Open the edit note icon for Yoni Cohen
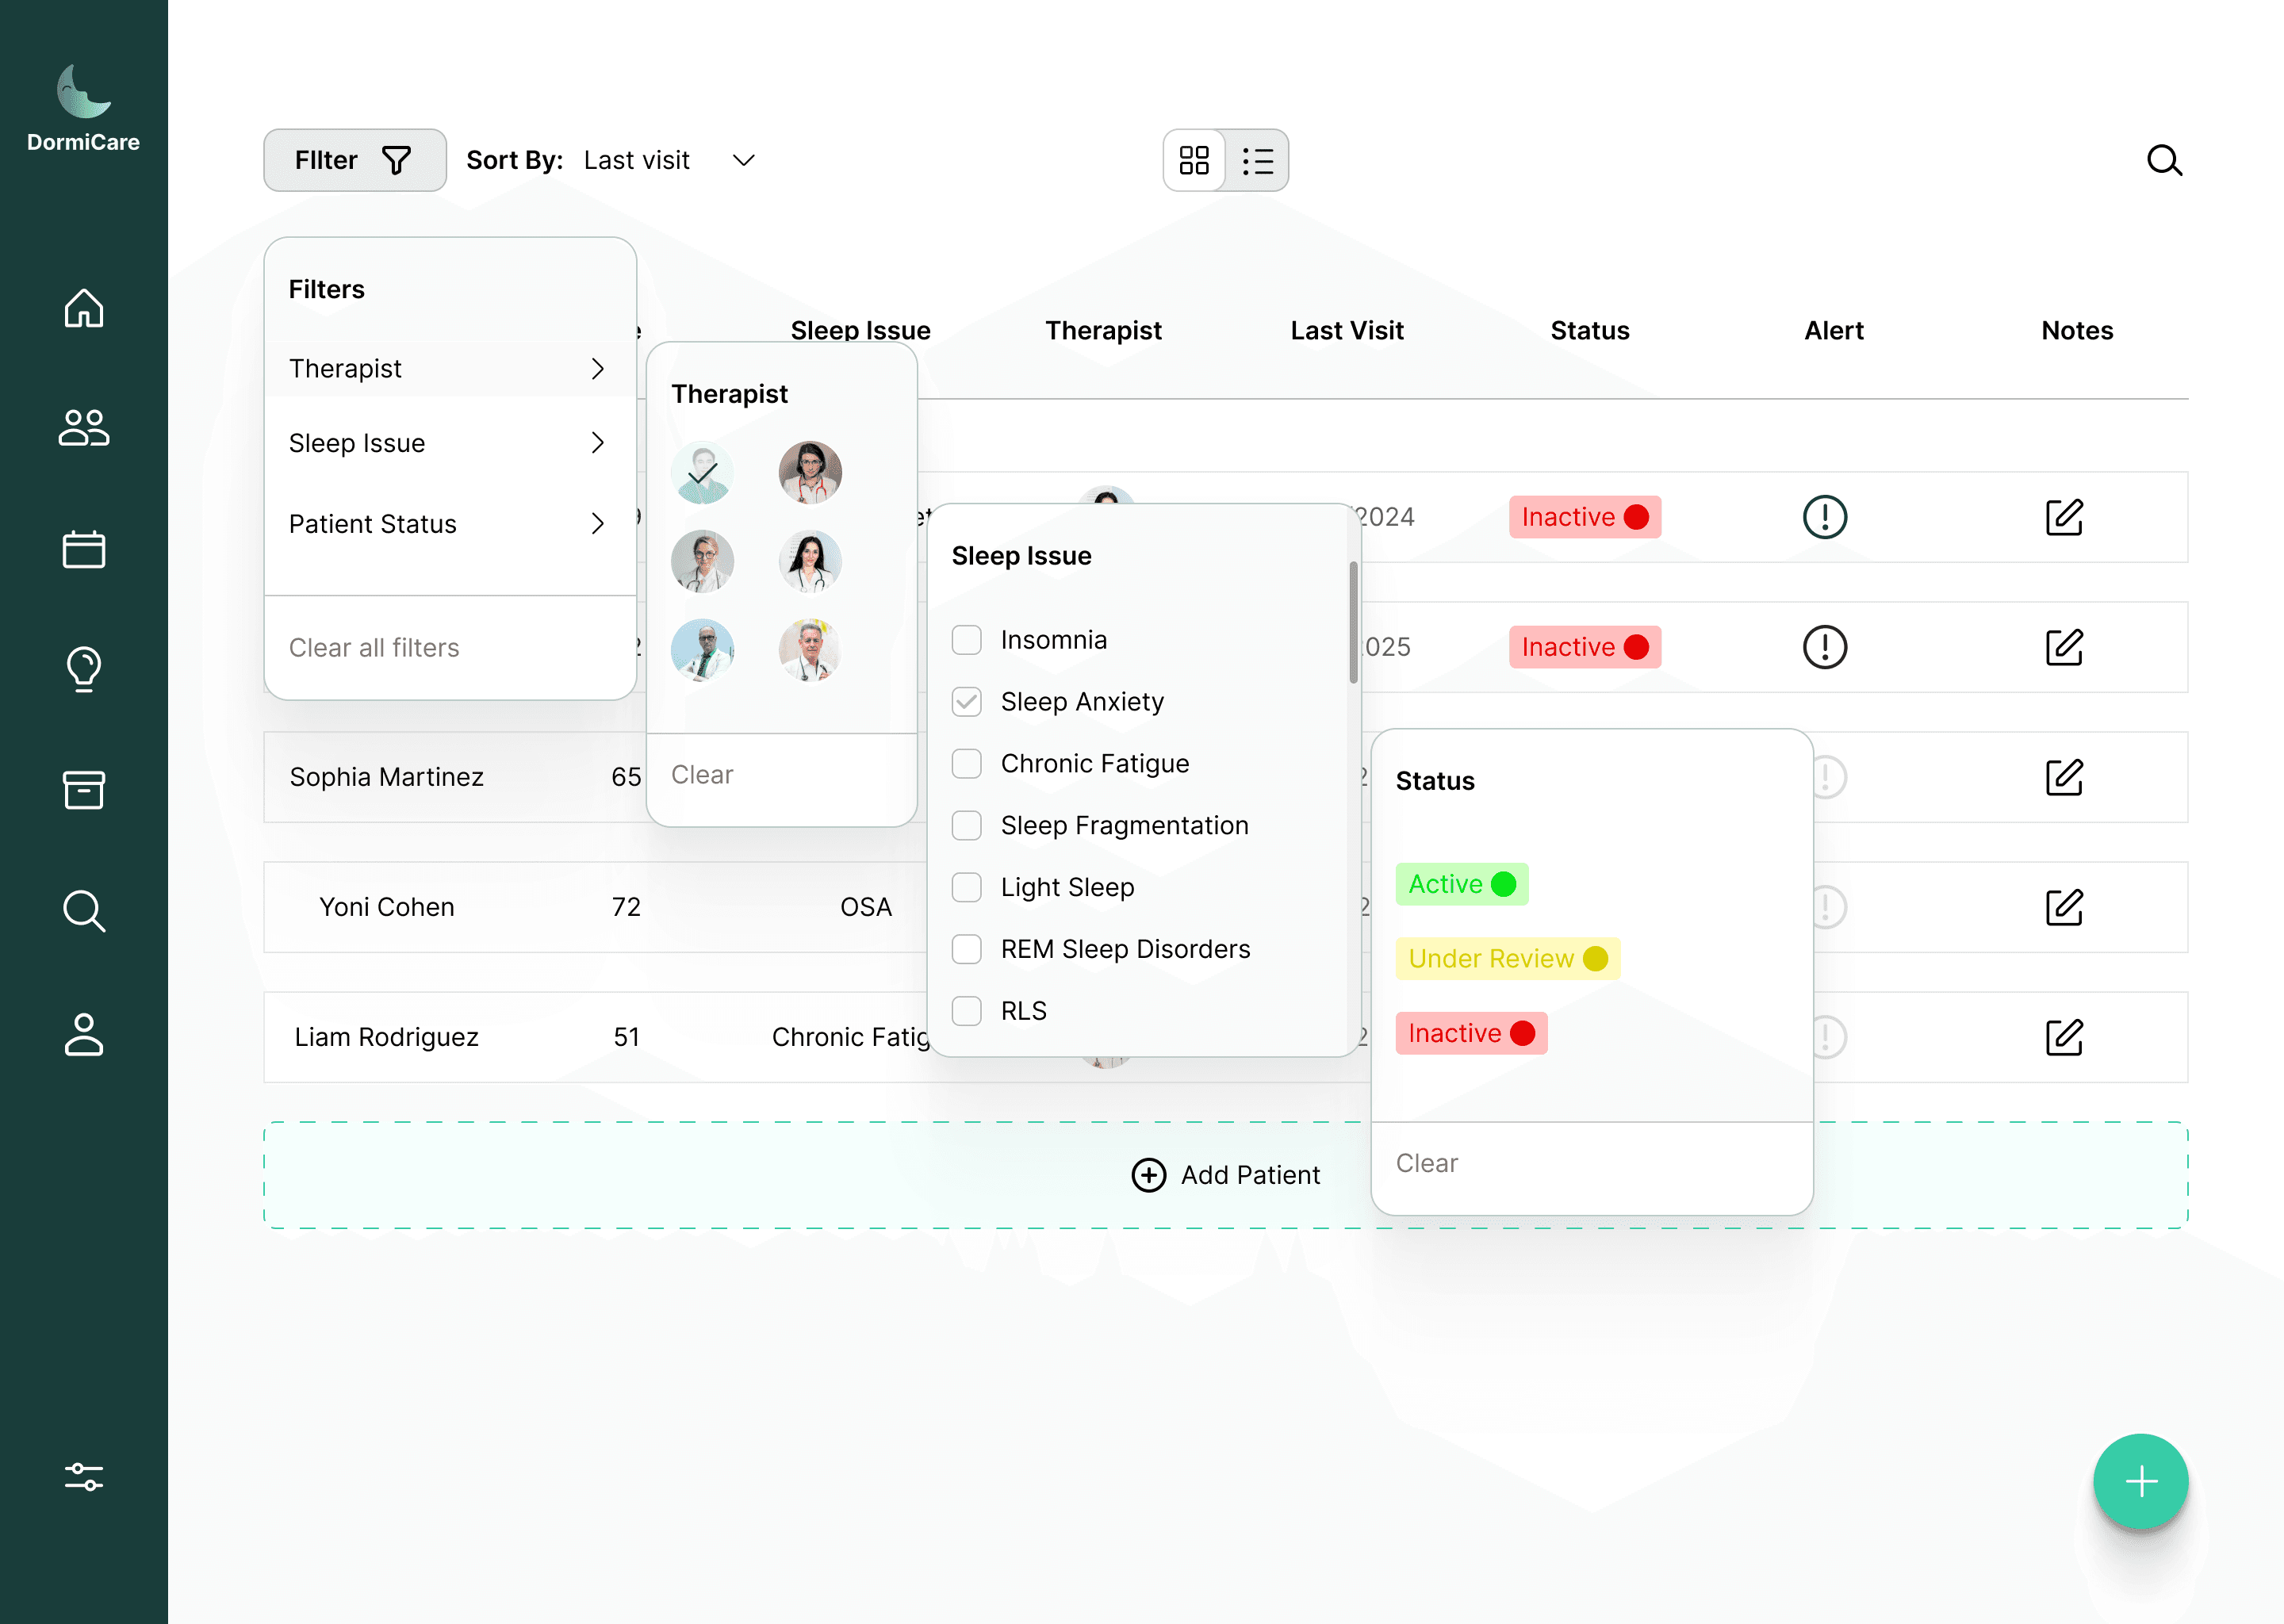The height and width of the screenshot is (1624, 2284). 2064,907
